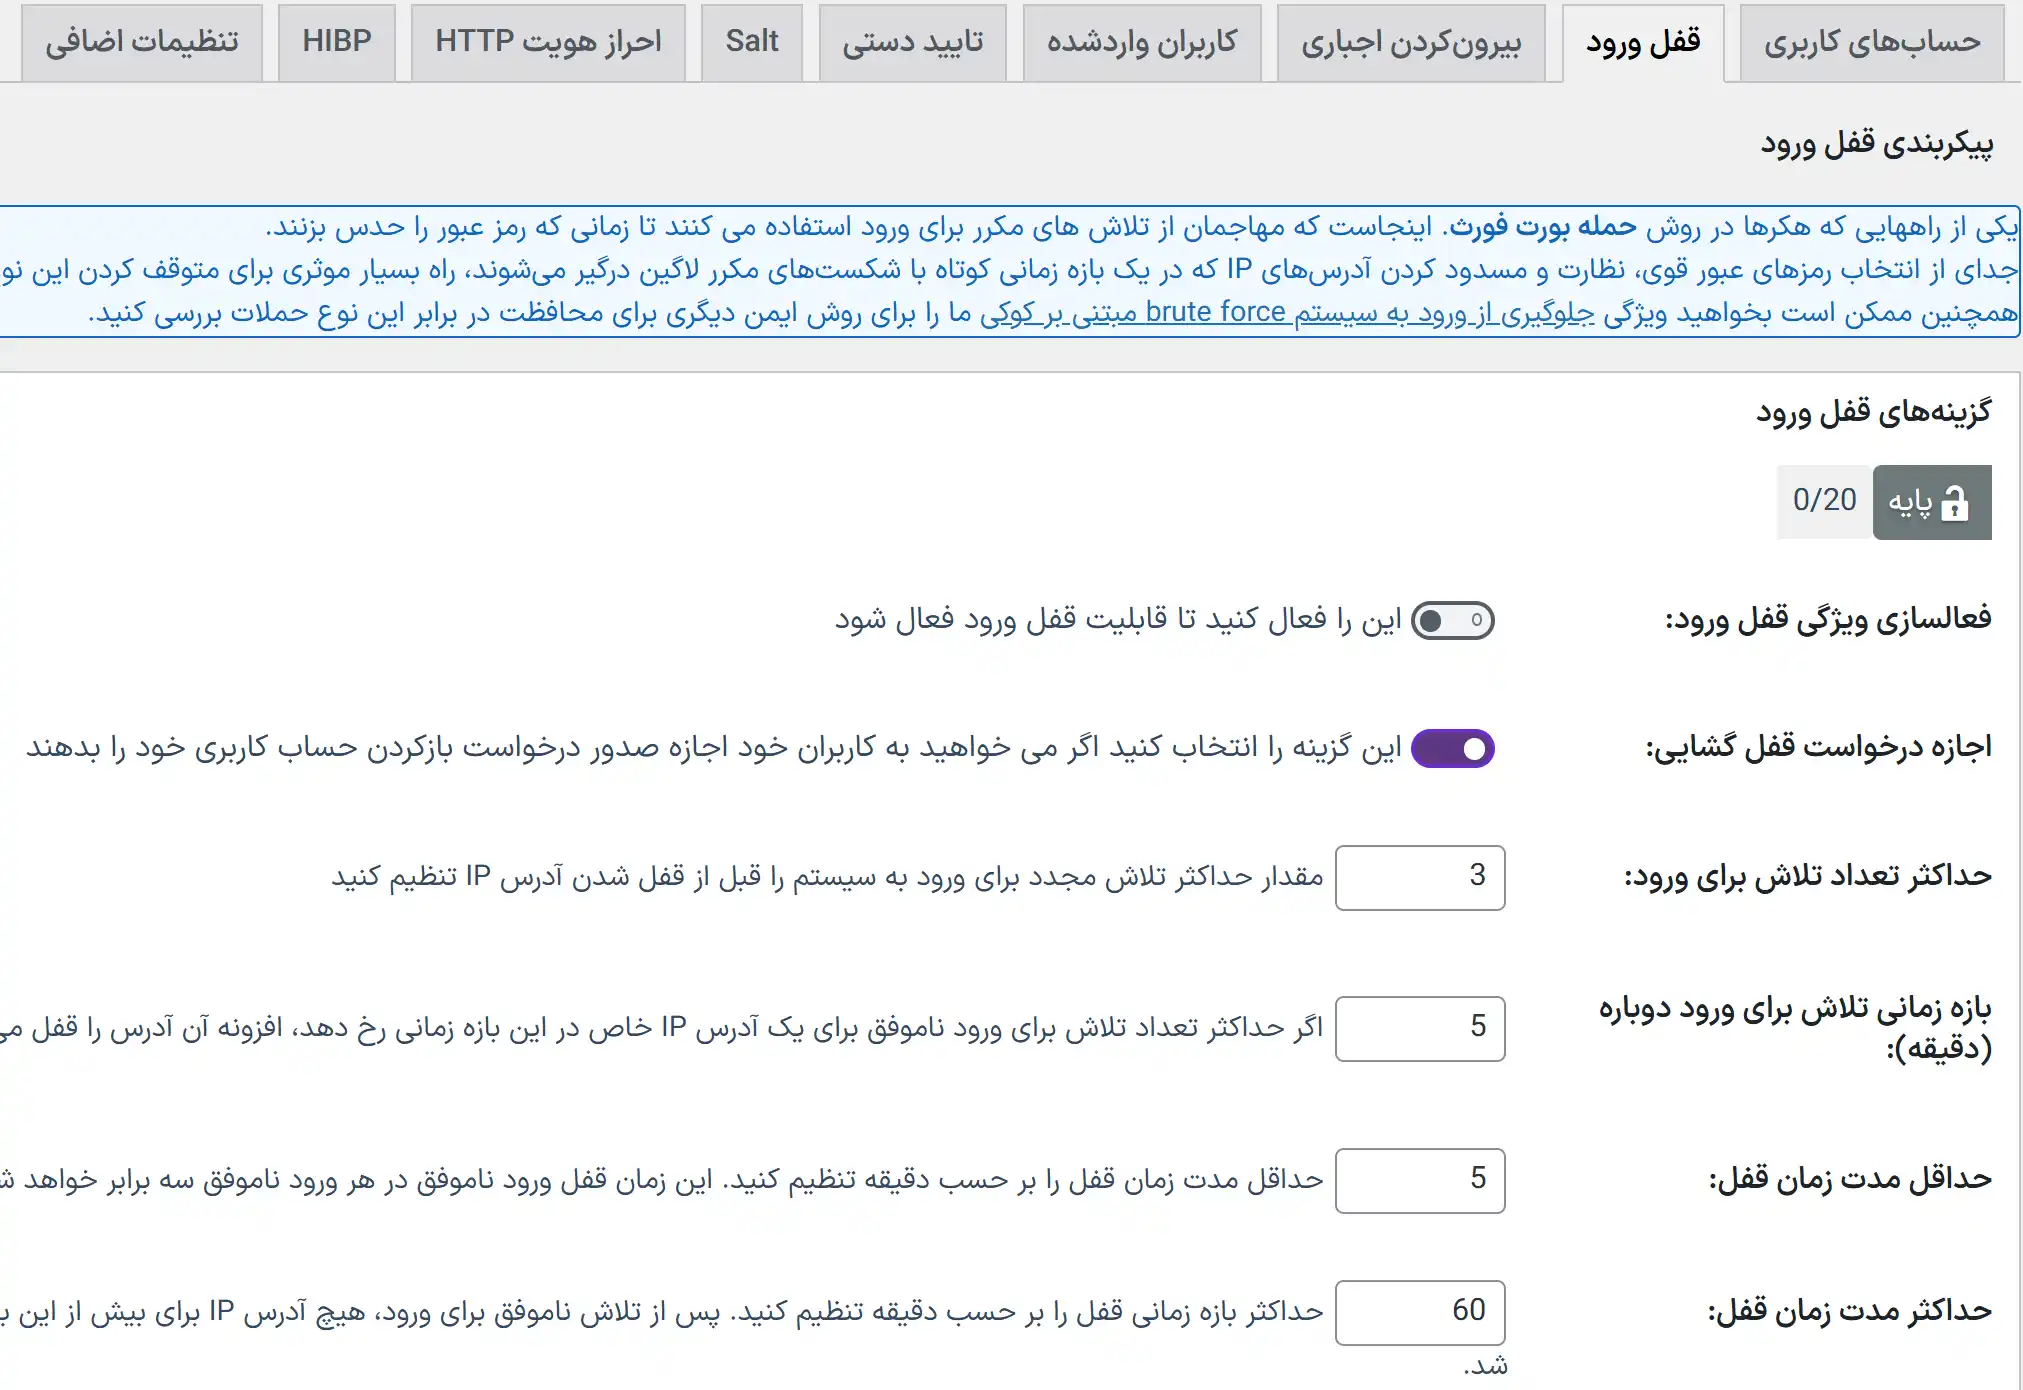2023x1390 pixels.
Task: Disable the allow unlock requests toggle
Action: 1452,749
